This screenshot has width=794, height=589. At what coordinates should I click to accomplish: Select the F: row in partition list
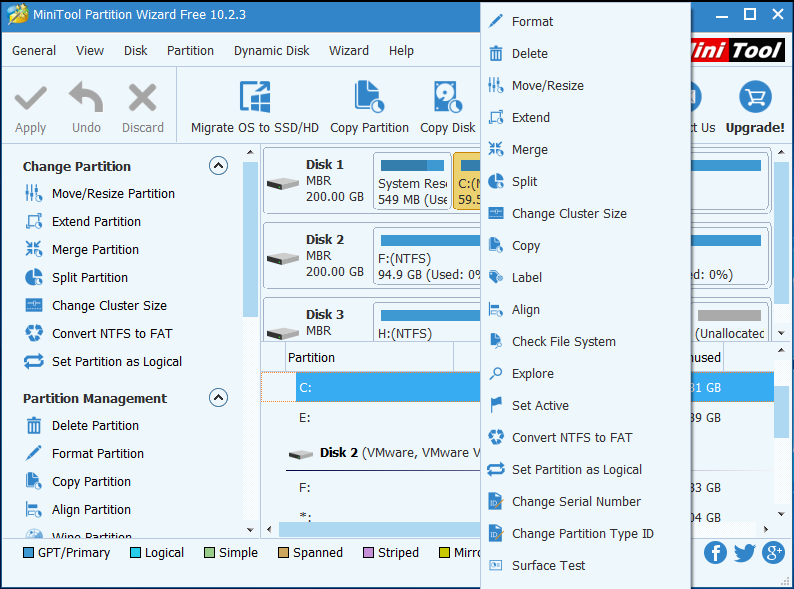371,488
